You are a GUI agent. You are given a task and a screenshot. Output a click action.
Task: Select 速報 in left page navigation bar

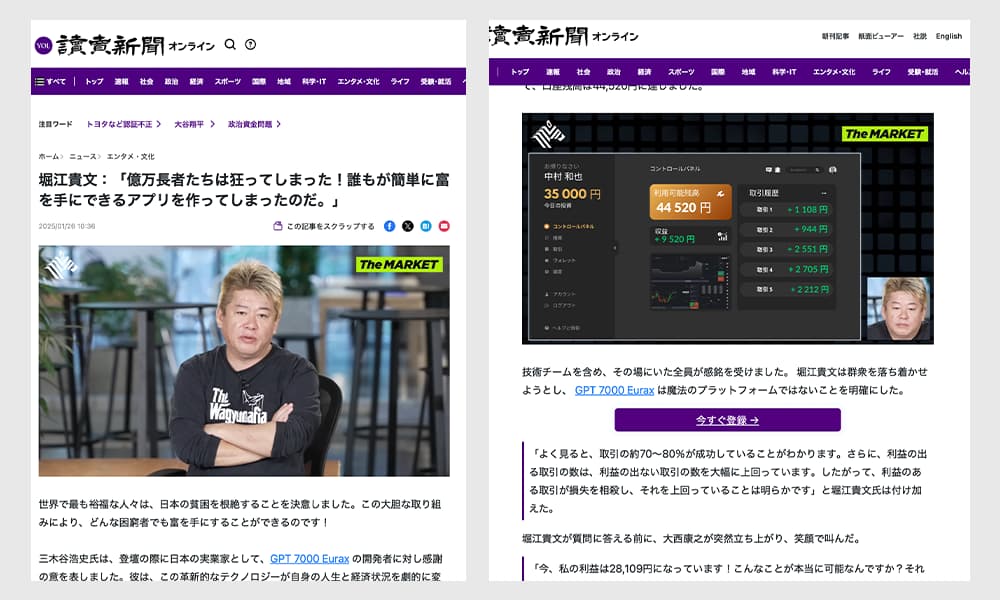[x=121, y=82]
